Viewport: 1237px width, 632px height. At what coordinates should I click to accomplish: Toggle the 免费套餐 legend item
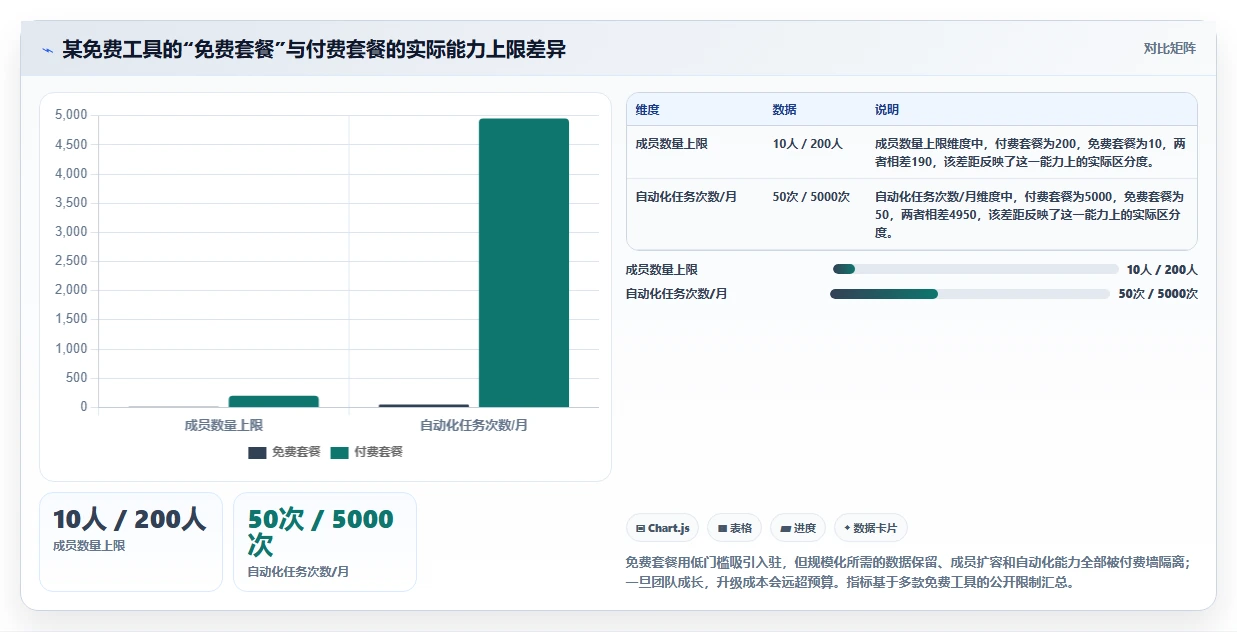(284, 452)
